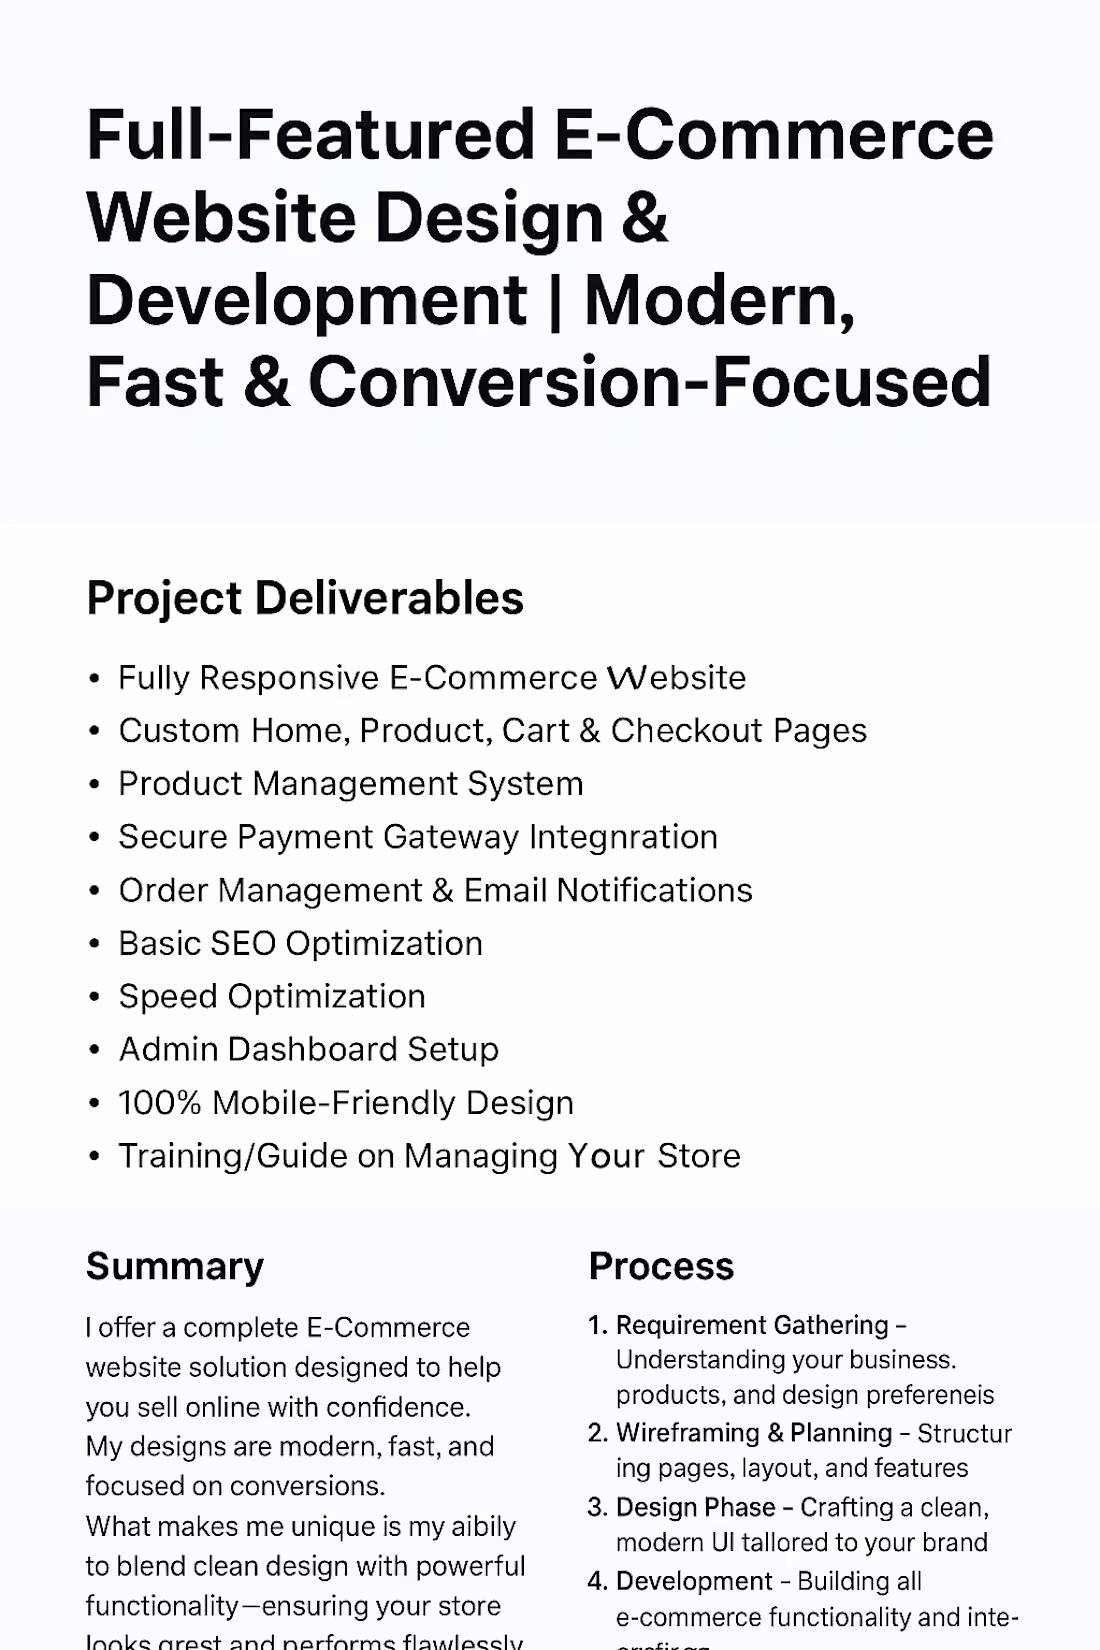Click 'Development | Modern,' title line
The height and width of the screenshot is (1650, 1100).
pos(471,300)
